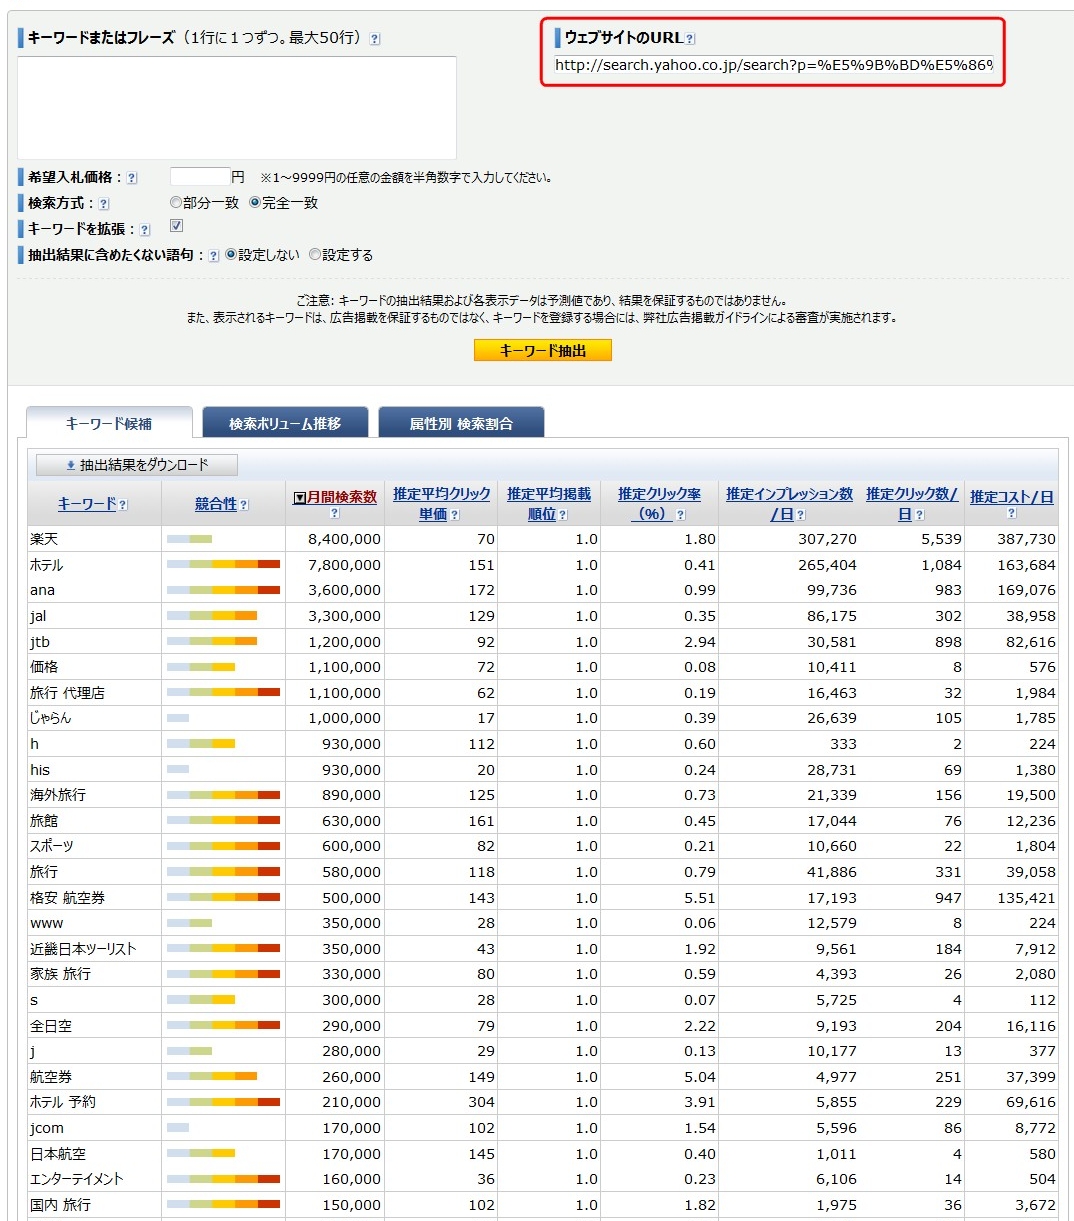Select 完全一致 search method
1074x1221 pixels.
coord(255,203)
